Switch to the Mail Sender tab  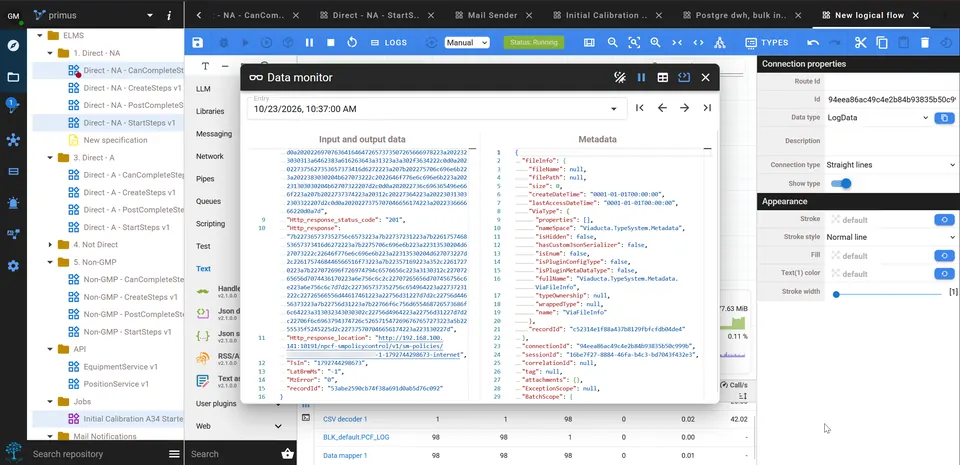[x=493, y=15]
